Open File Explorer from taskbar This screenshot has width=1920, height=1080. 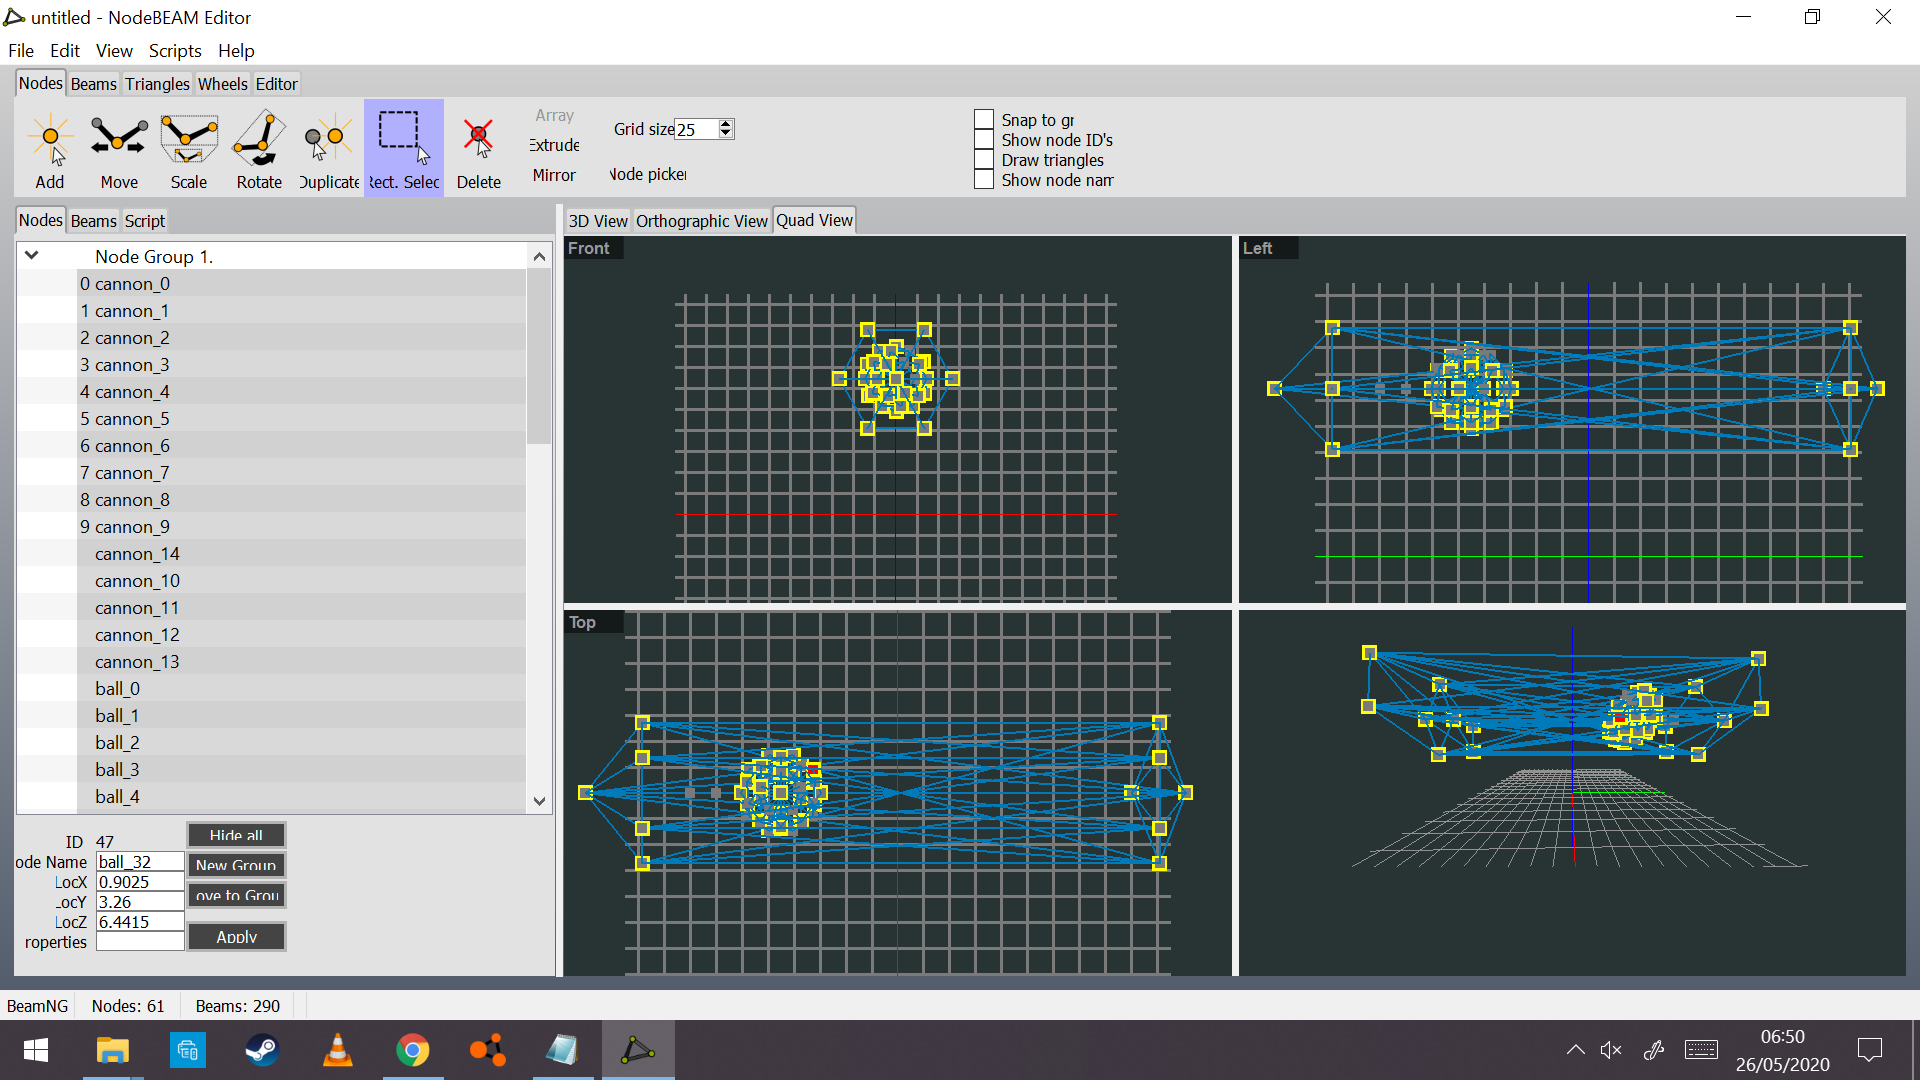(x=112, y=1050)
